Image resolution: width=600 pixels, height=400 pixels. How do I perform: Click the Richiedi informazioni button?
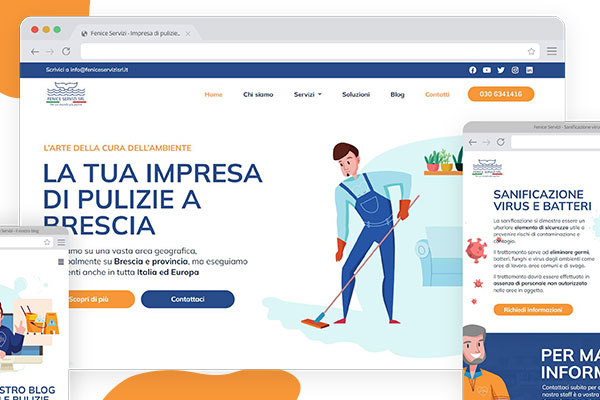[x=533, y=309]
